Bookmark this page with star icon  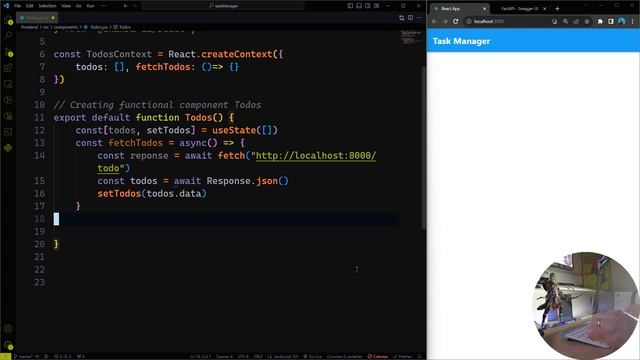tap(587, 21)
